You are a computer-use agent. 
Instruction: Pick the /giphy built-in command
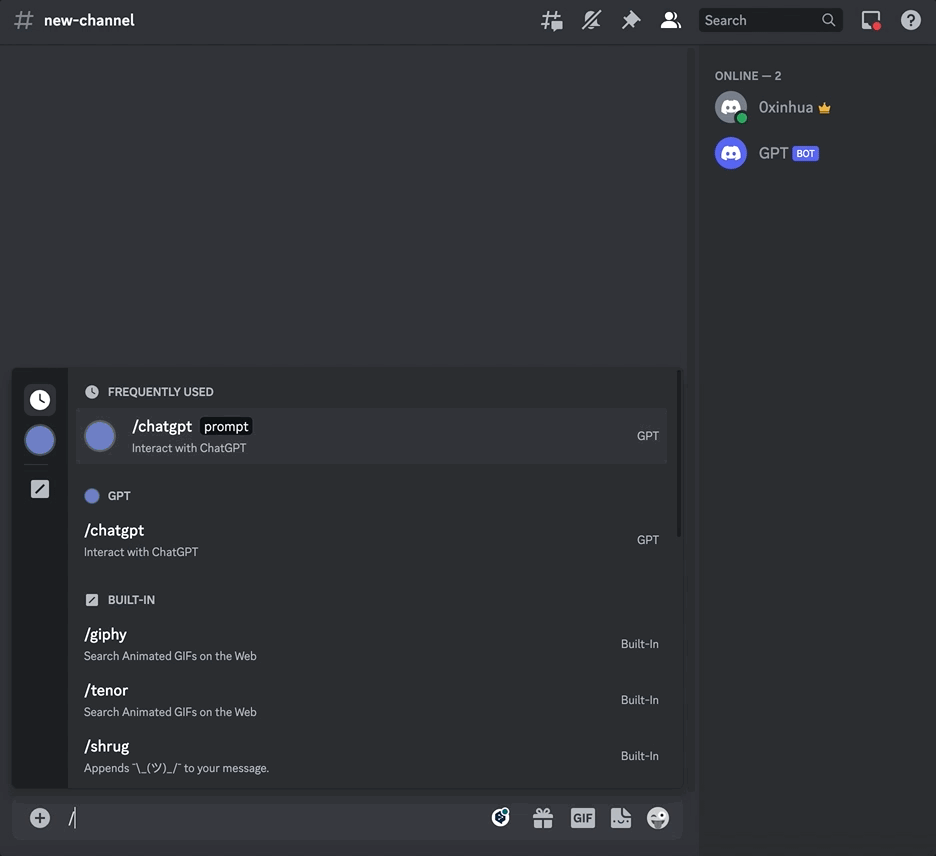[x=371, y=644]
